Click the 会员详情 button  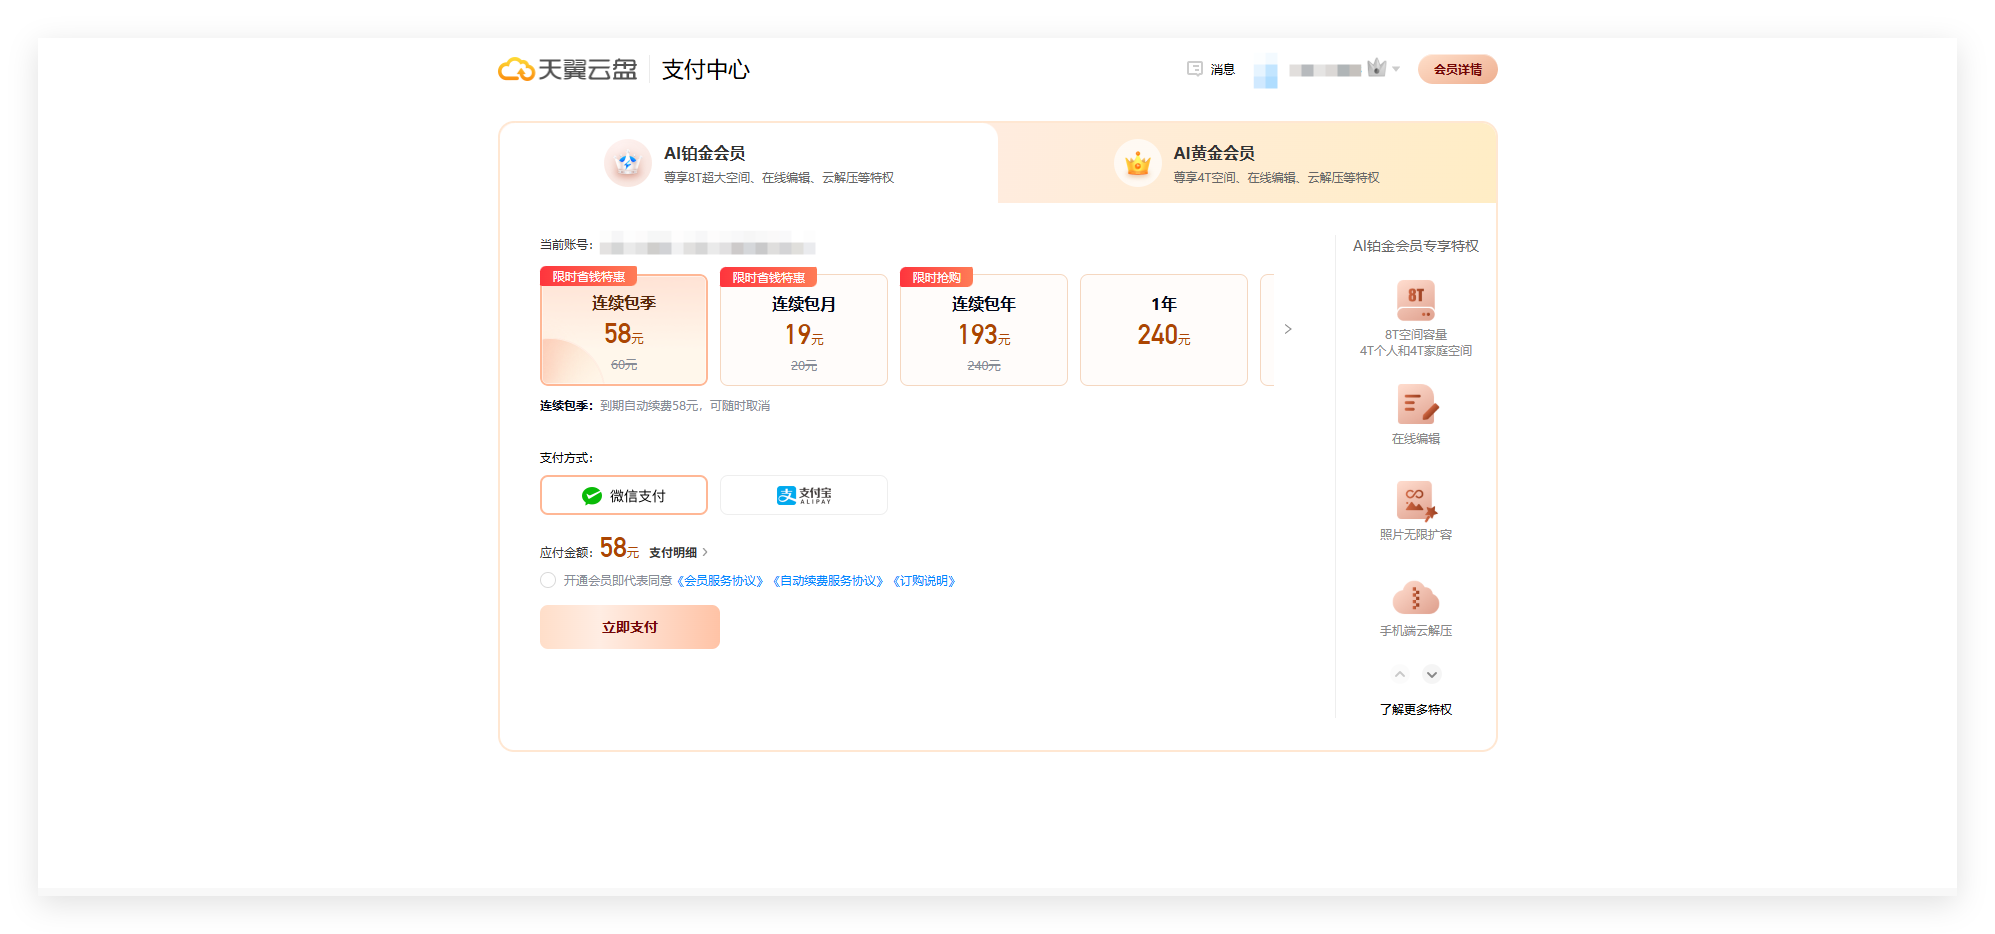pos(1457,69)
